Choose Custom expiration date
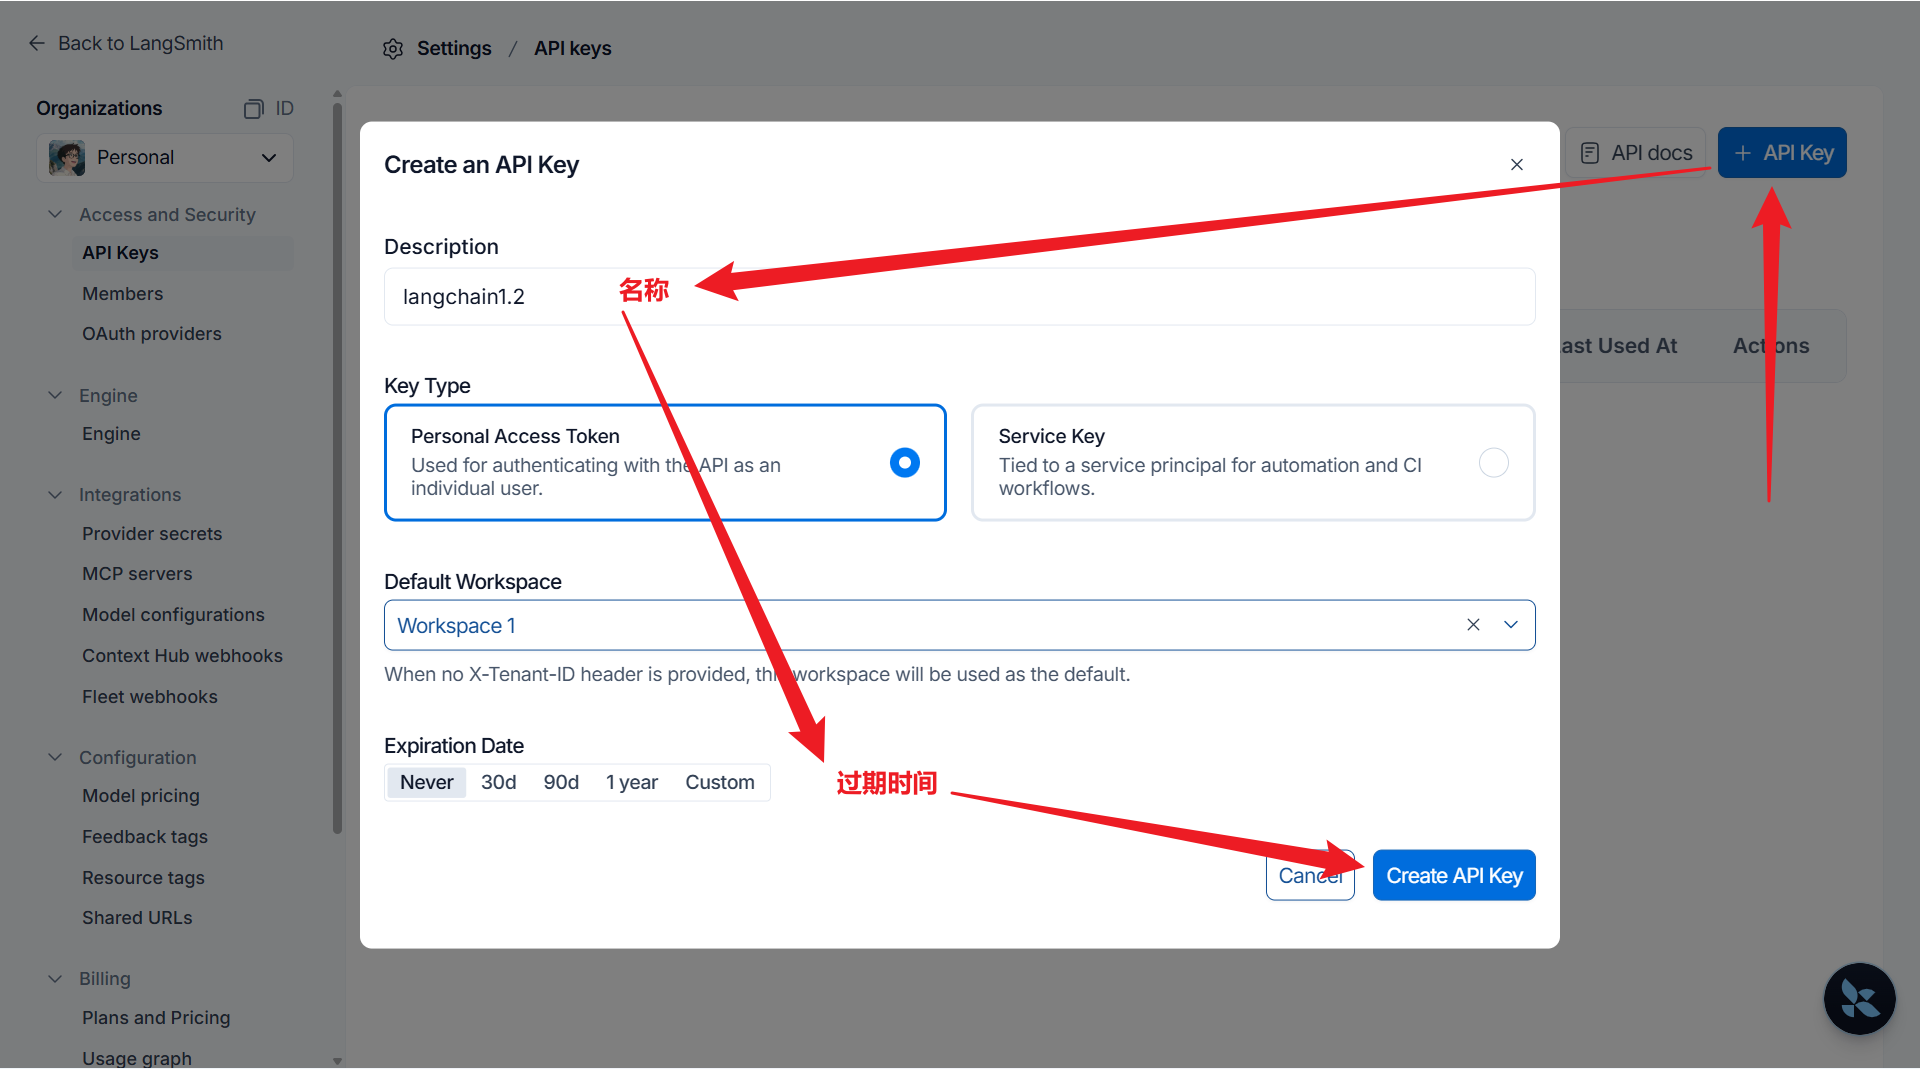Viewport: 1920px width, 1069px height. coord(720,782)
